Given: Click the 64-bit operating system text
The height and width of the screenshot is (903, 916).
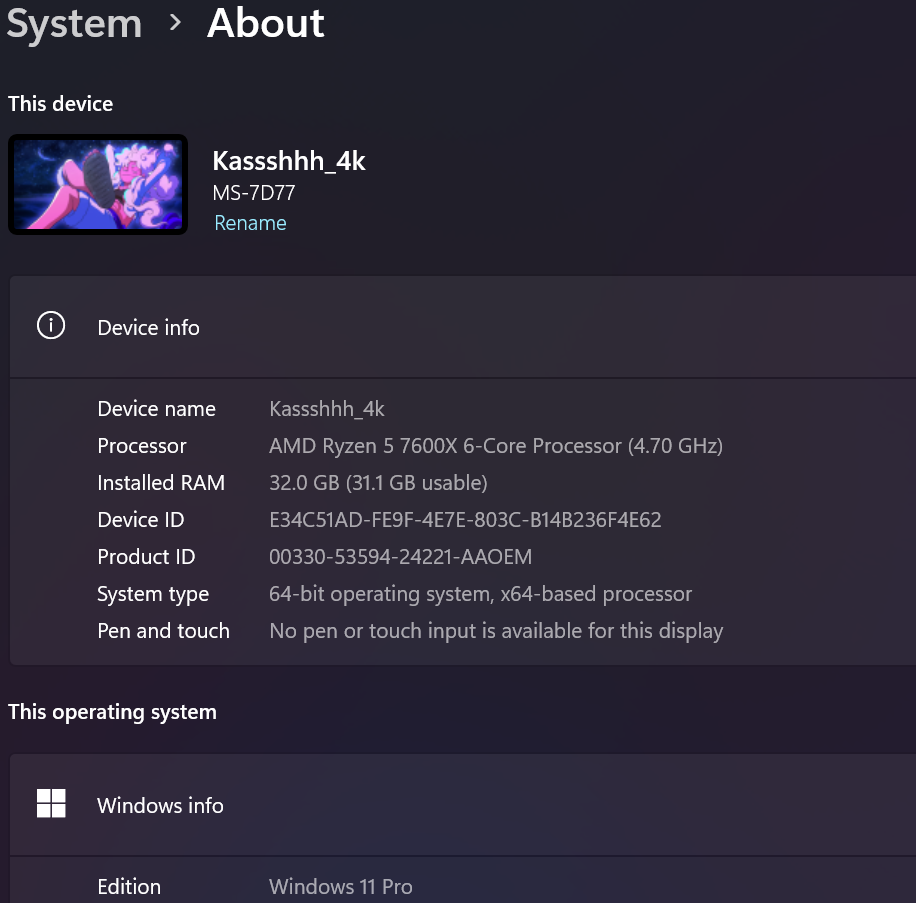Looking at the screenshot, I should coord(480,594).
